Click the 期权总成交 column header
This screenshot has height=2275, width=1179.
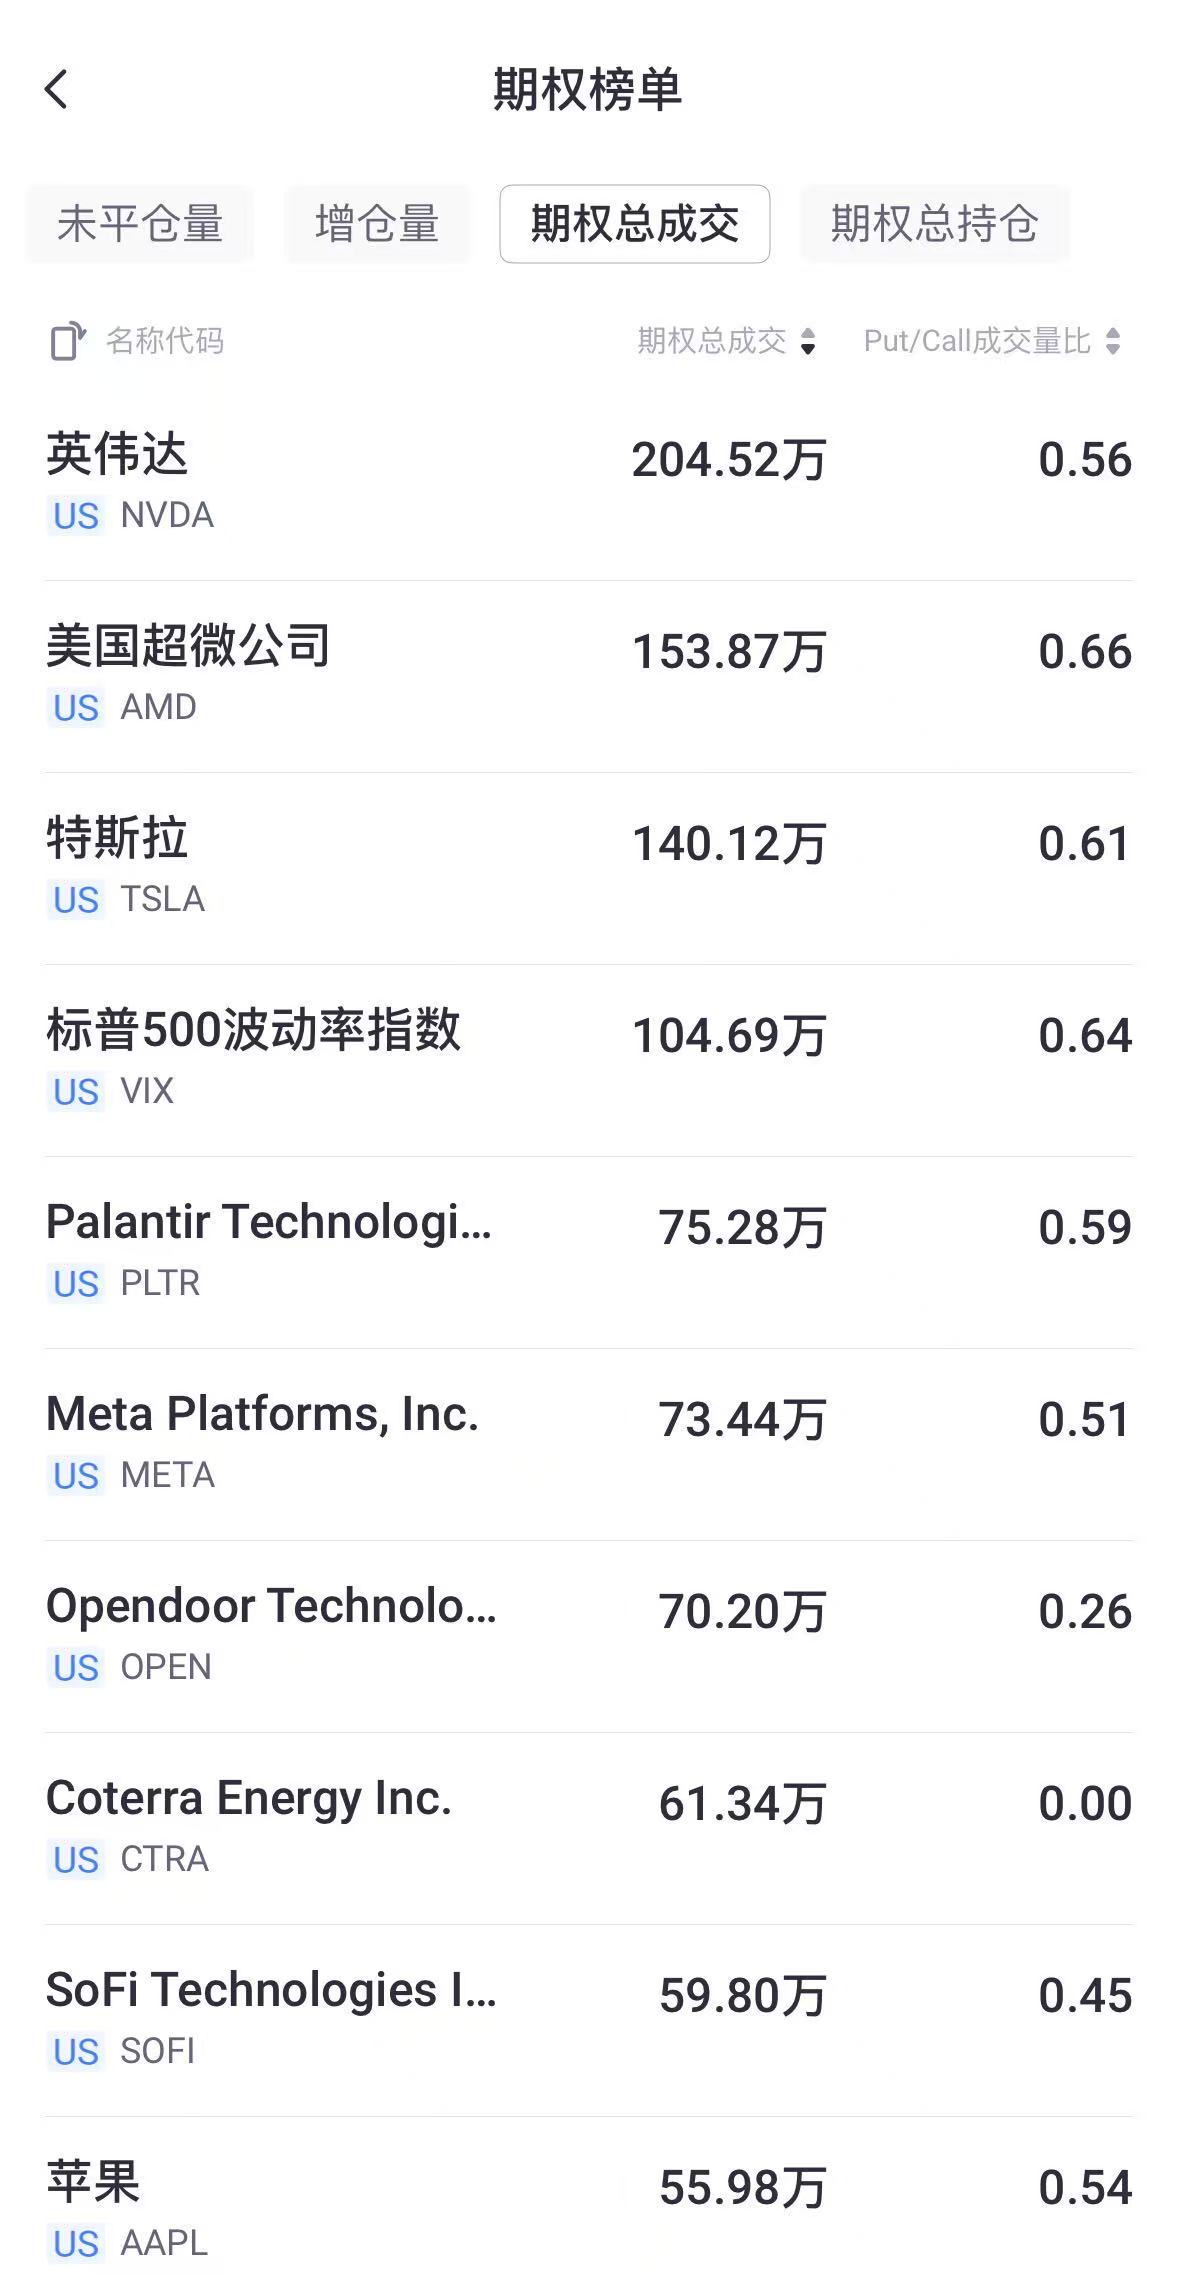click(712, 341)
